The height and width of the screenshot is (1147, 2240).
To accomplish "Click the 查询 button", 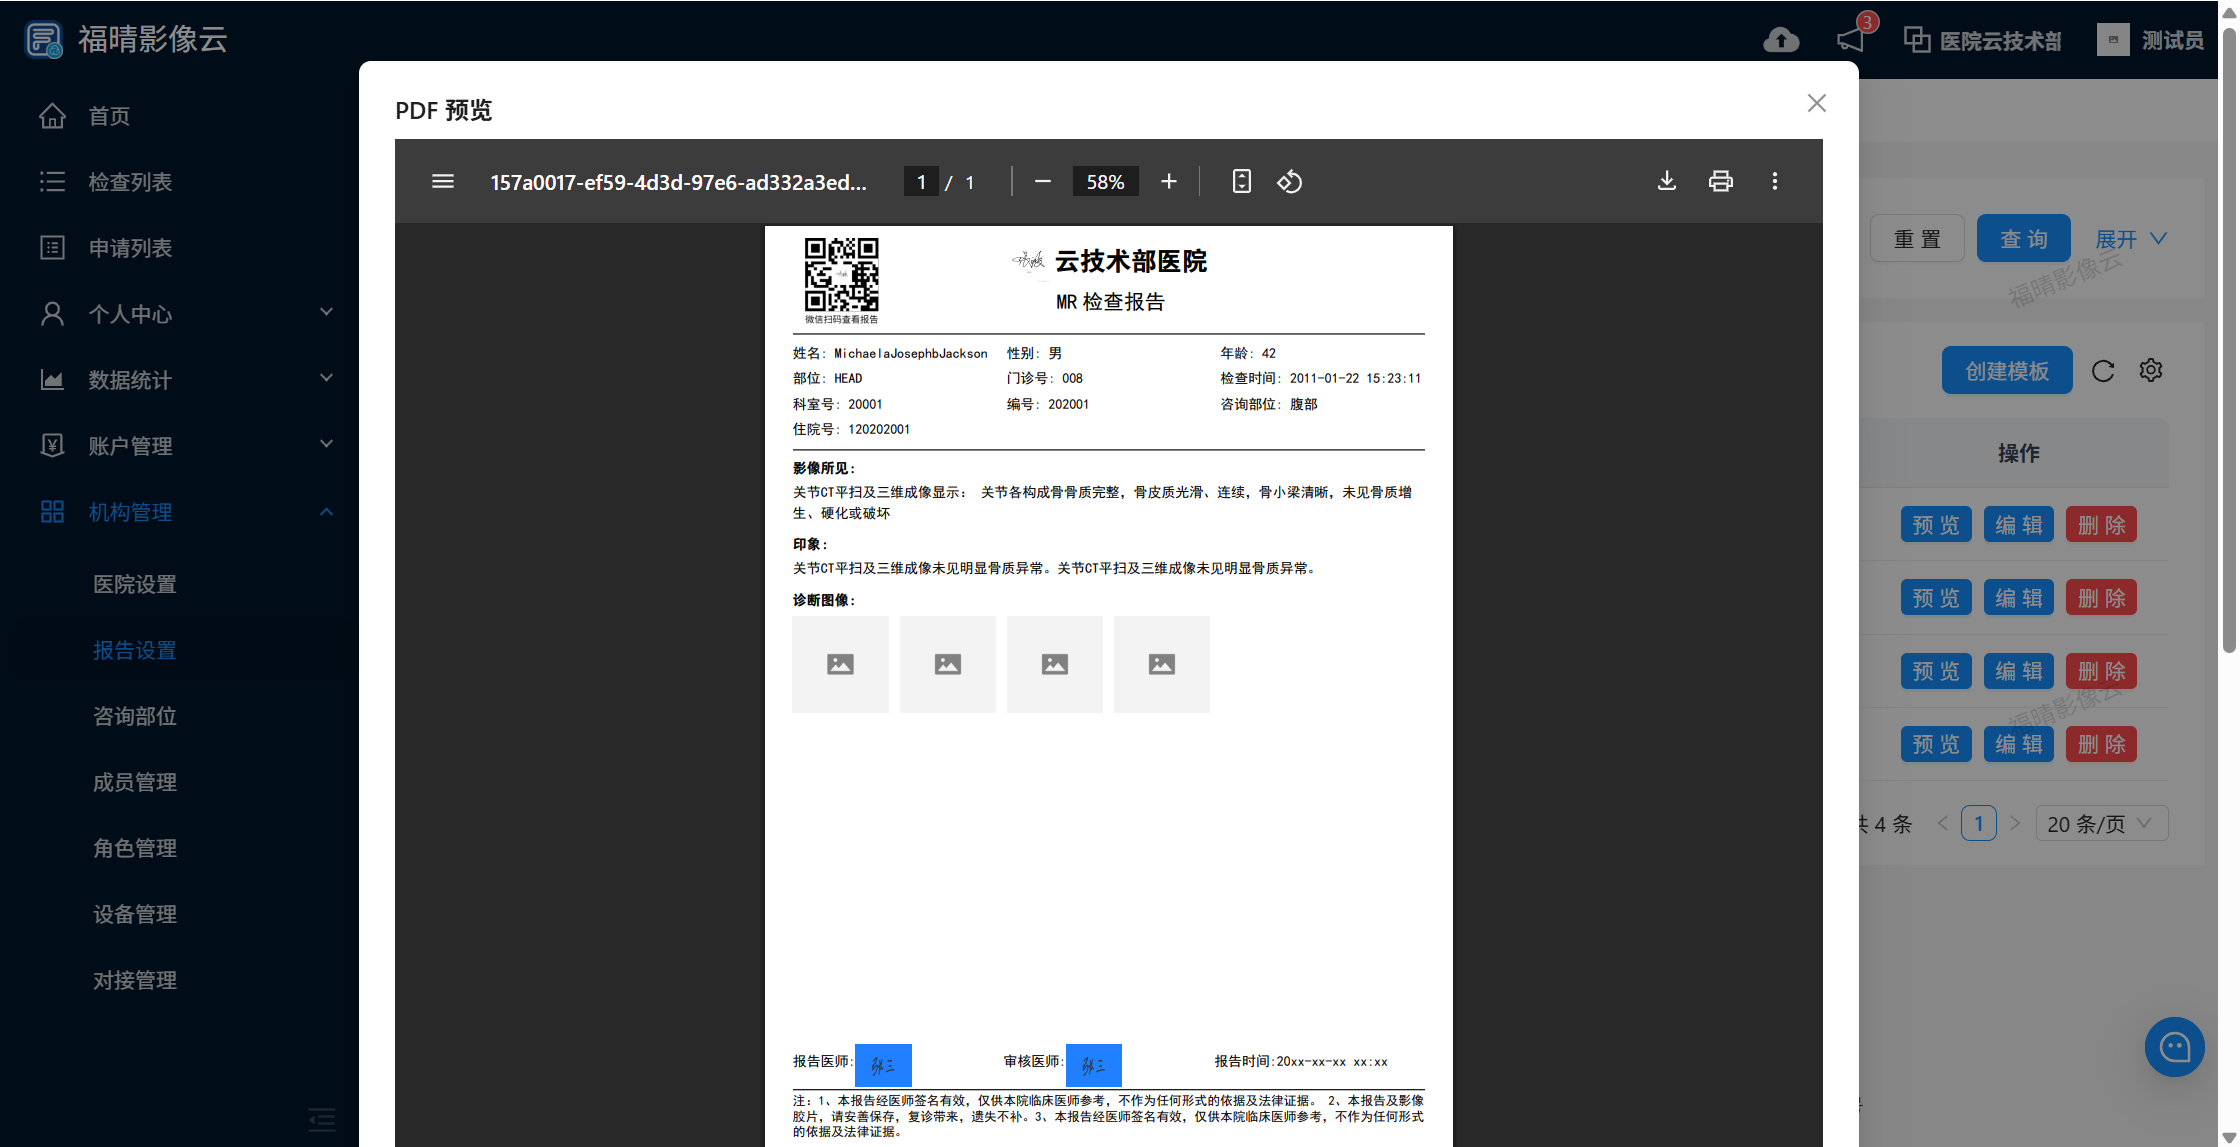I will (2022, 239).
